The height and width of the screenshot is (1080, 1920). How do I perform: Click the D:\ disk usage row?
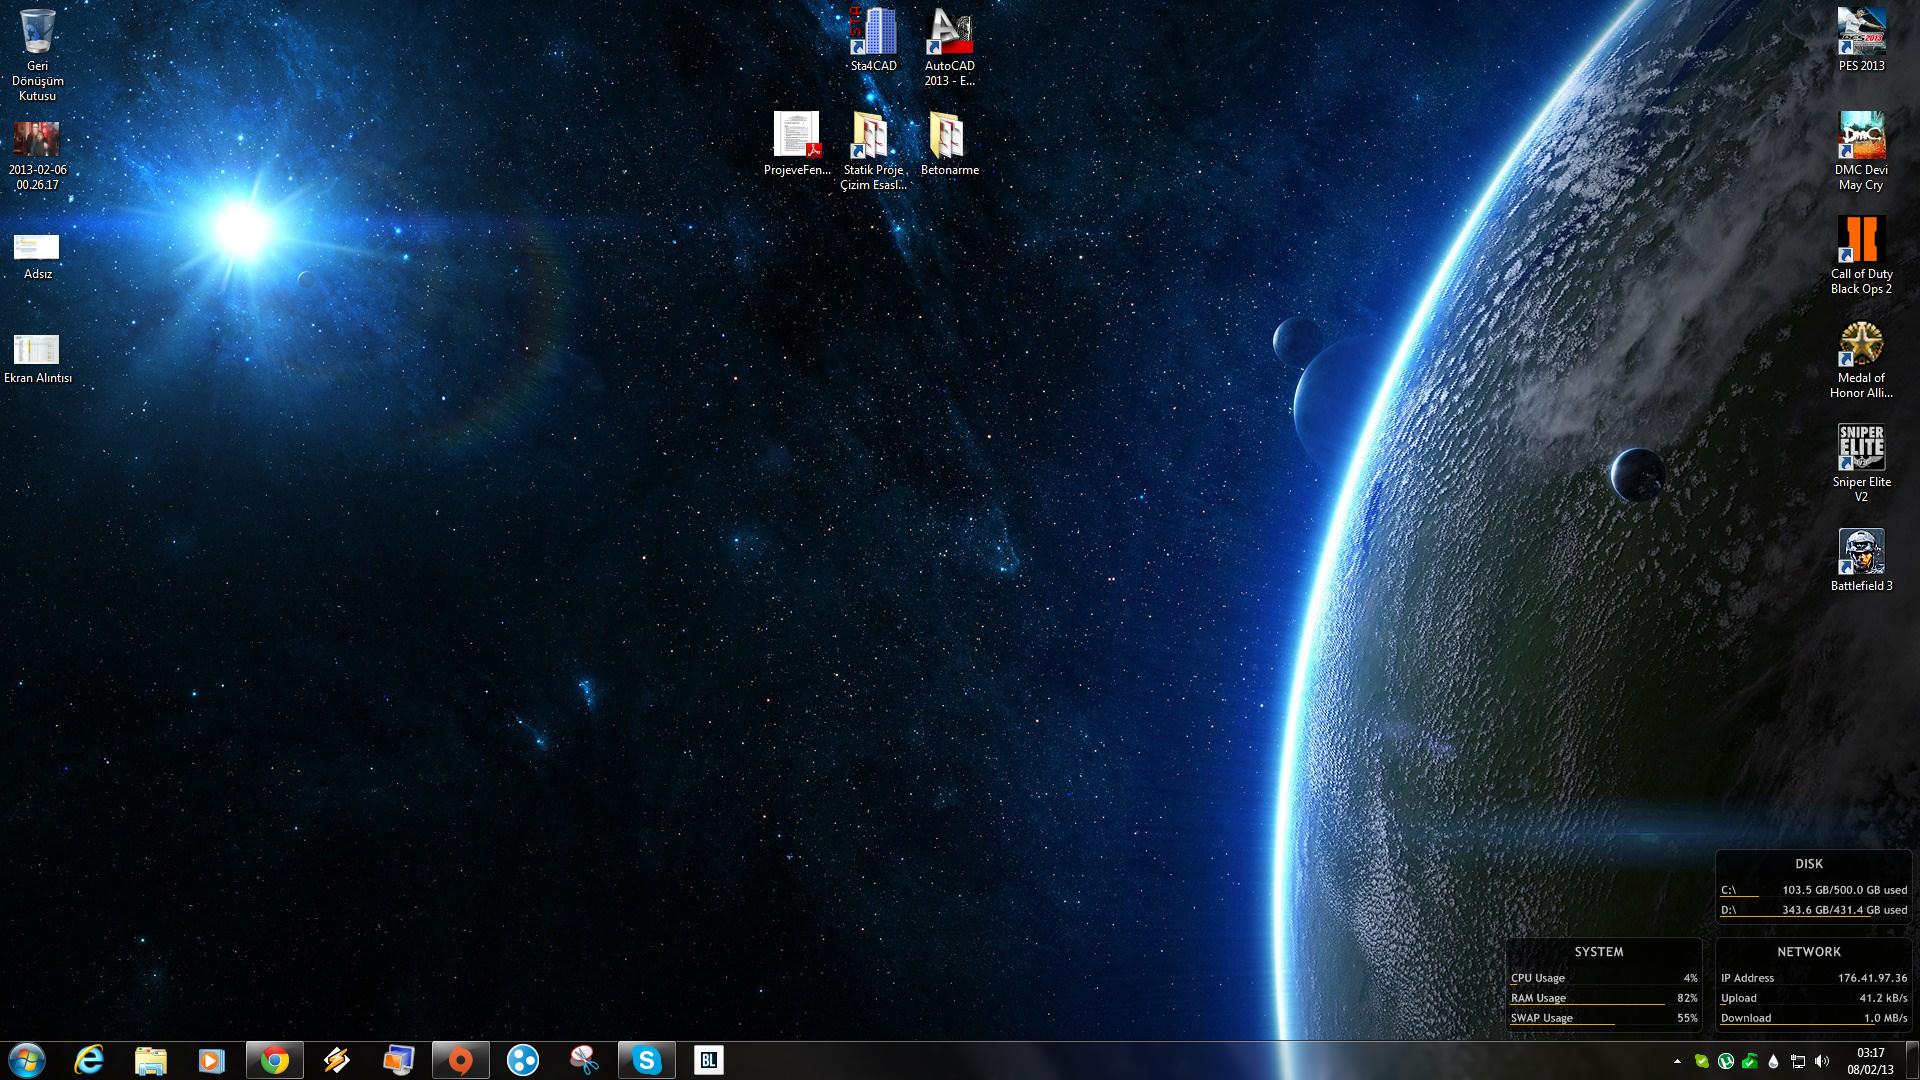pyautogui.click(x=1814, y=910)
